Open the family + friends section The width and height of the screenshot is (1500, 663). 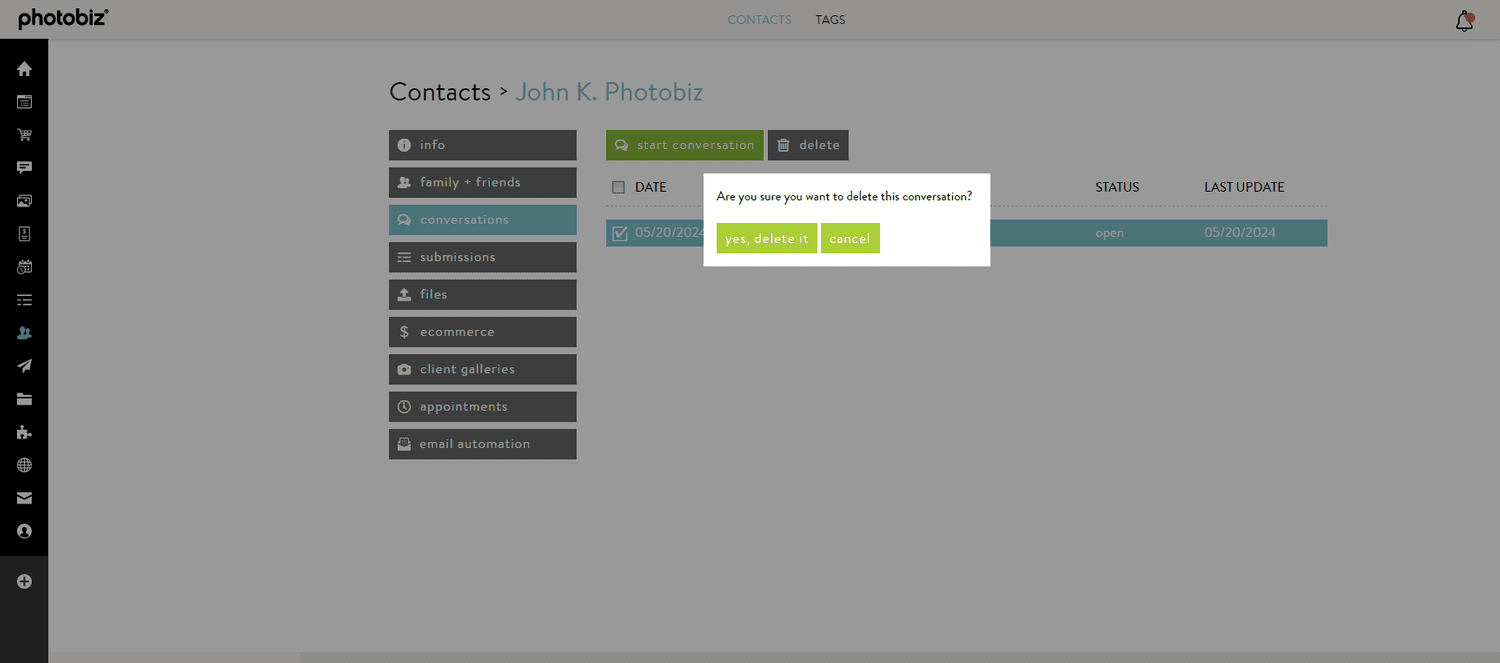483,182
